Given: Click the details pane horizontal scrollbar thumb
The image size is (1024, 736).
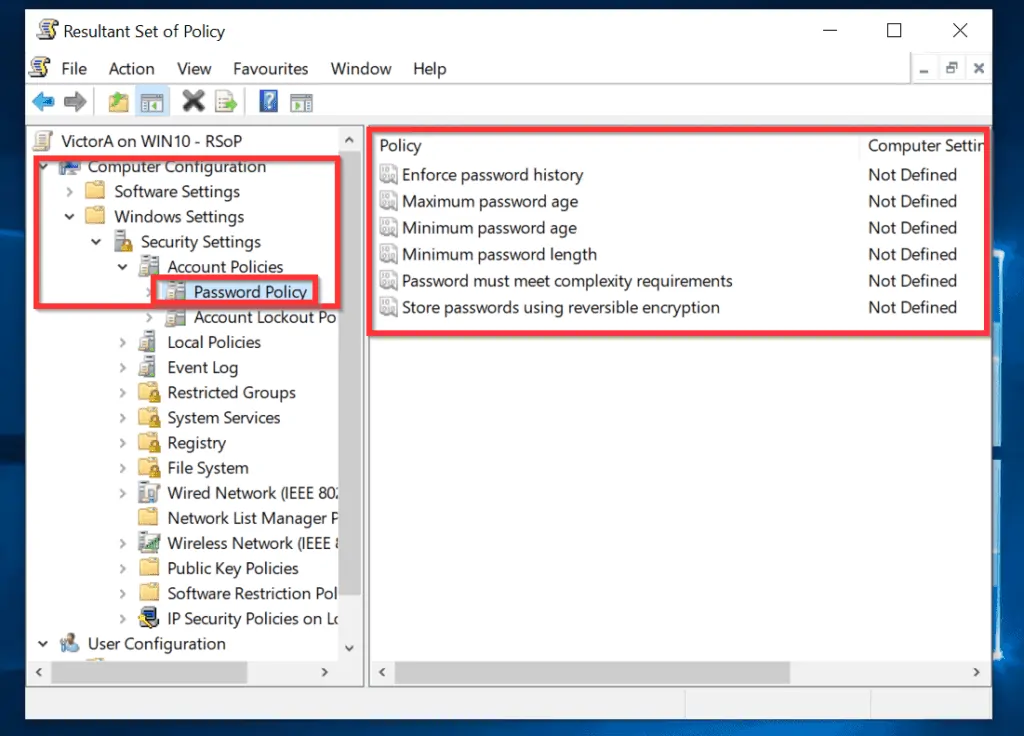Looking at the screenshot, I should click(x=592, y=672).
